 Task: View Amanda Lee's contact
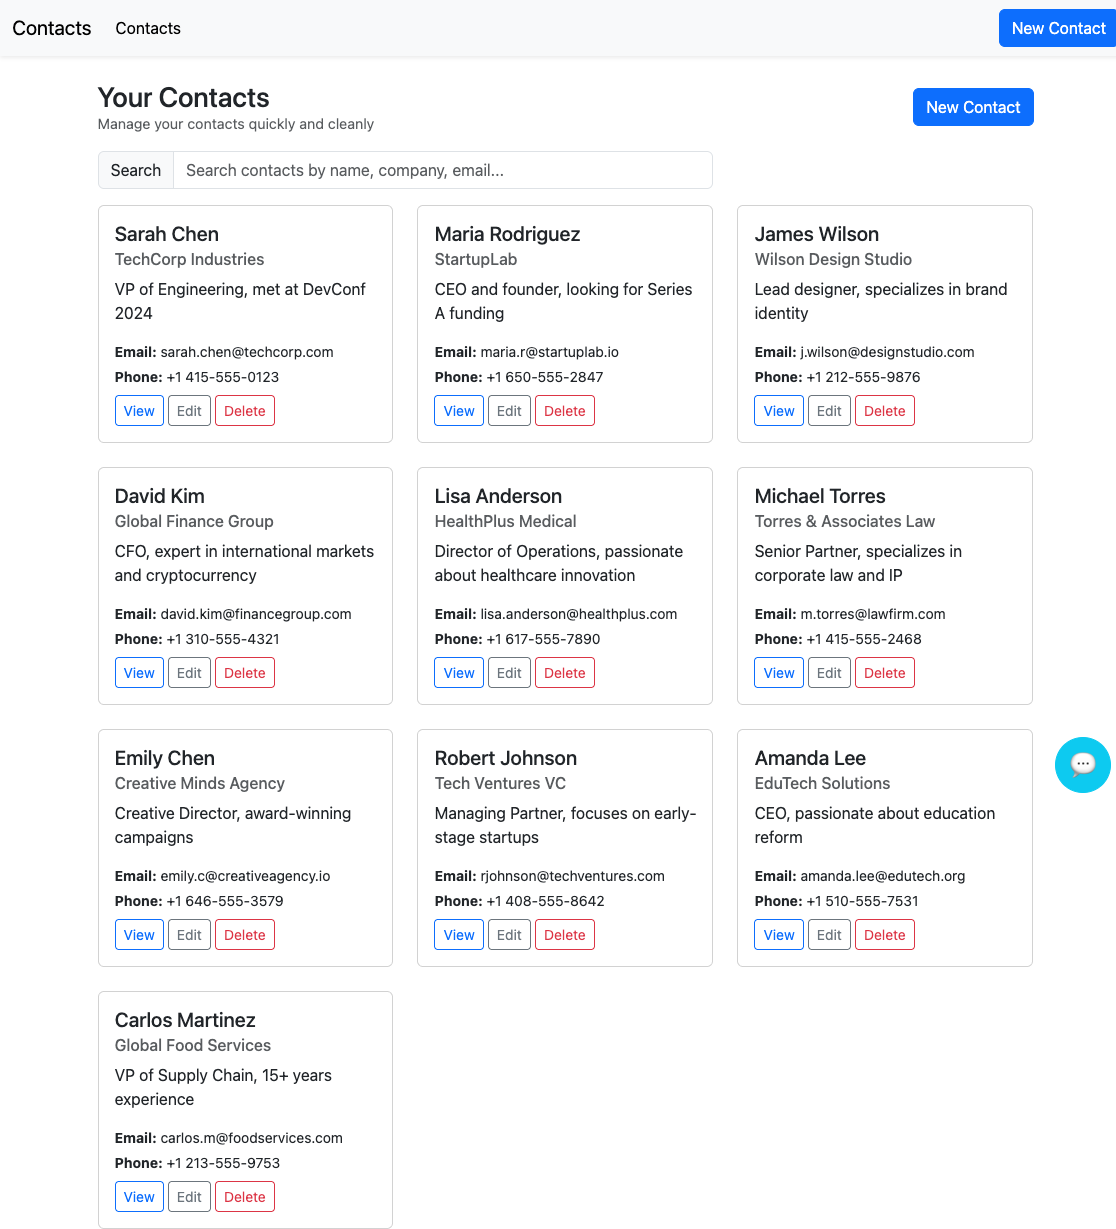779,935
